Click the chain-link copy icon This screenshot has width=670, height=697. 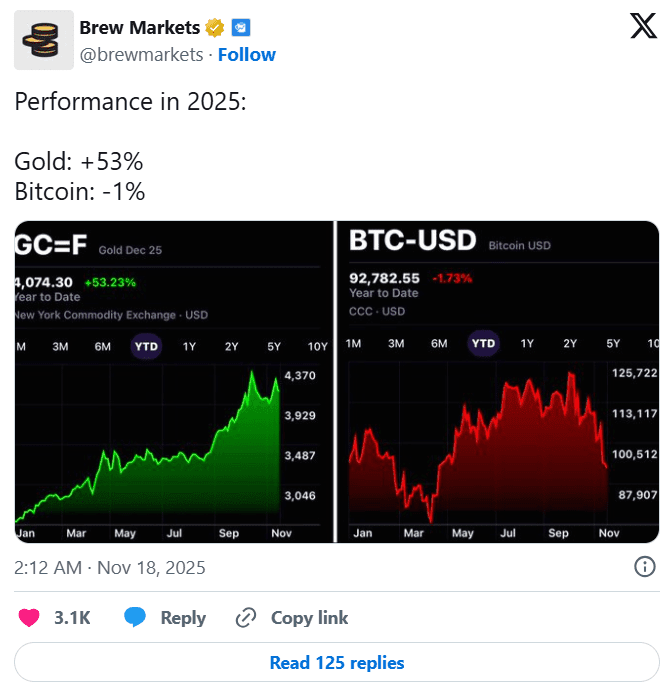(x=245, y=617)
